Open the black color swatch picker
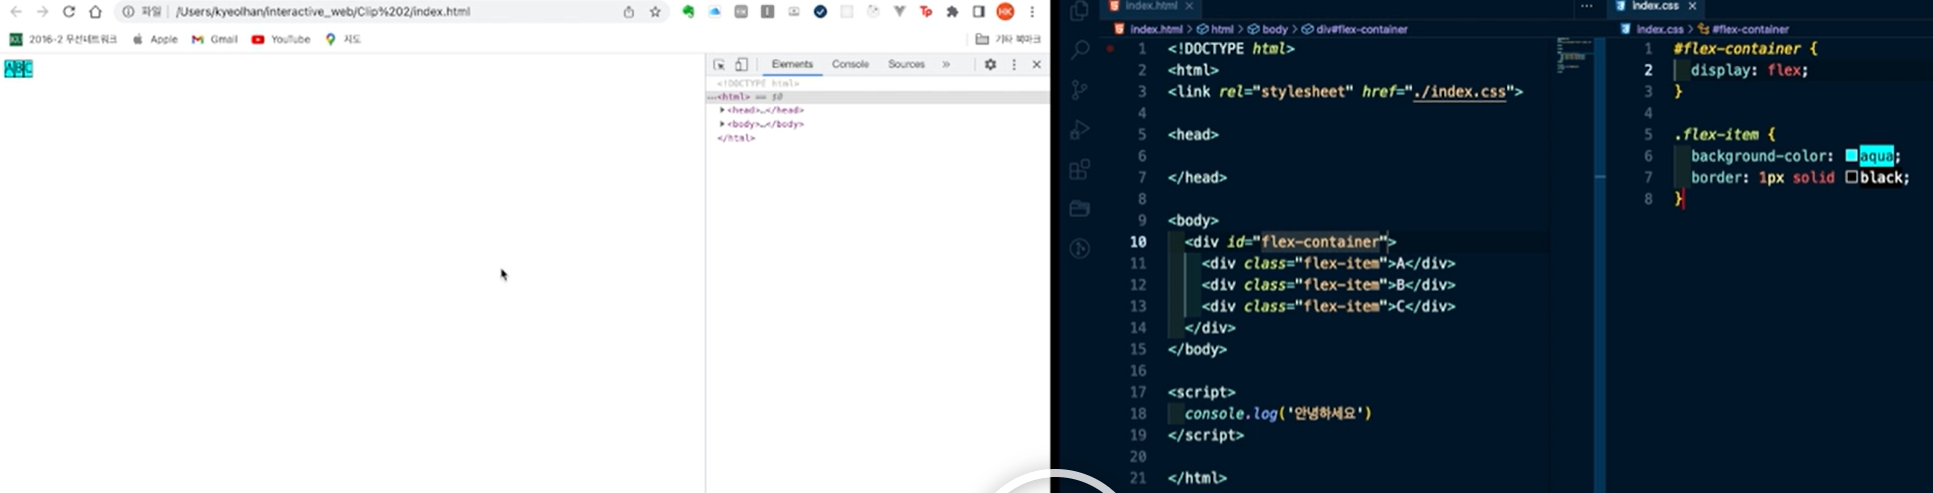This screenshot has height=493, width=1933. [x=1851, y=177]
